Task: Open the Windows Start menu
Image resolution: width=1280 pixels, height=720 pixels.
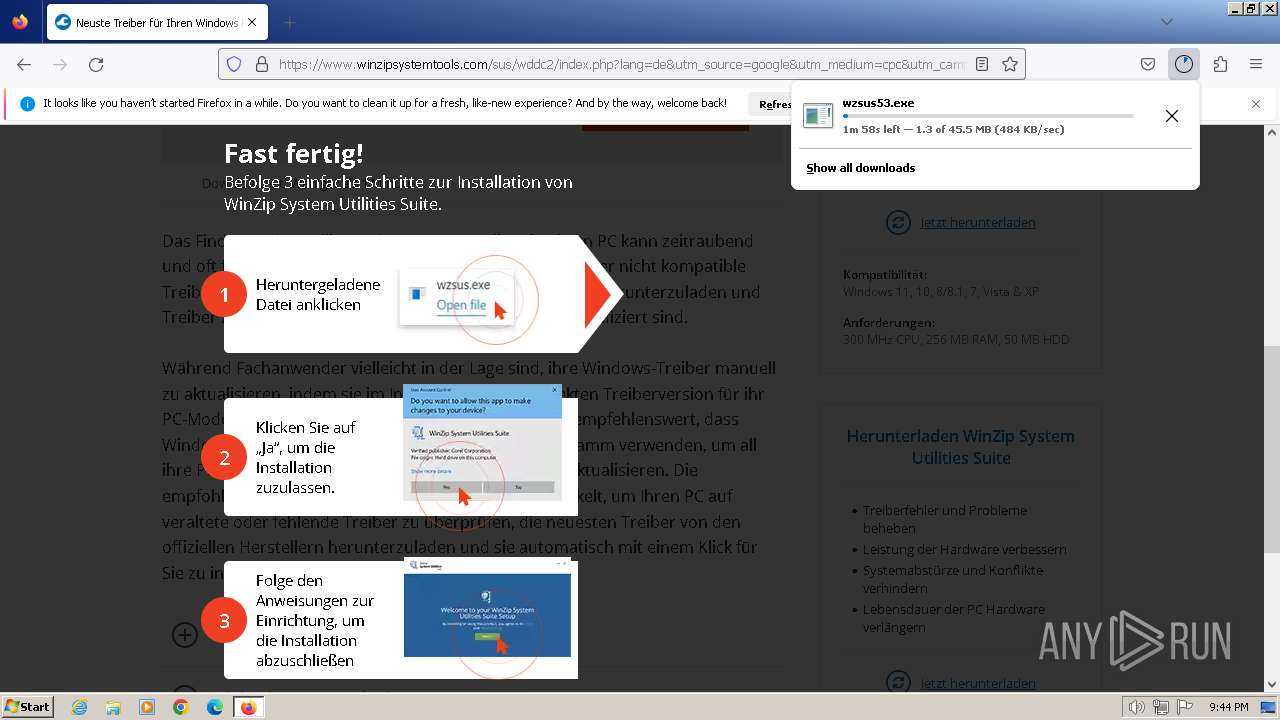Action: click(x=27, y=707)
